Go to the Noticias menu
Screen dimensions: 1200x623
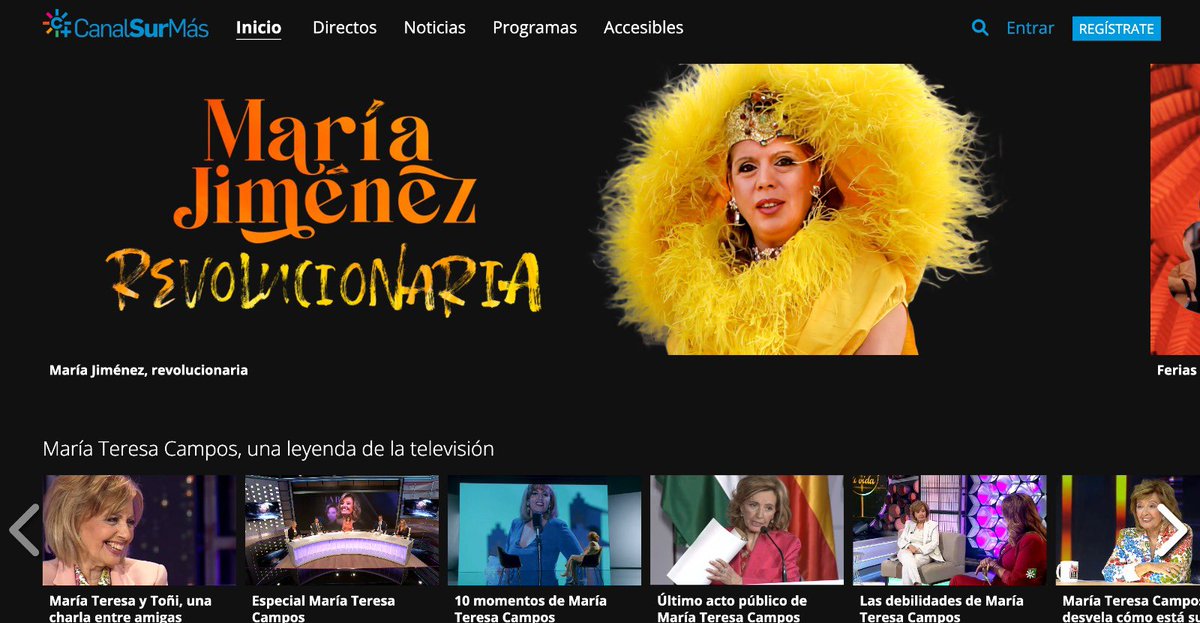[435, 28]
